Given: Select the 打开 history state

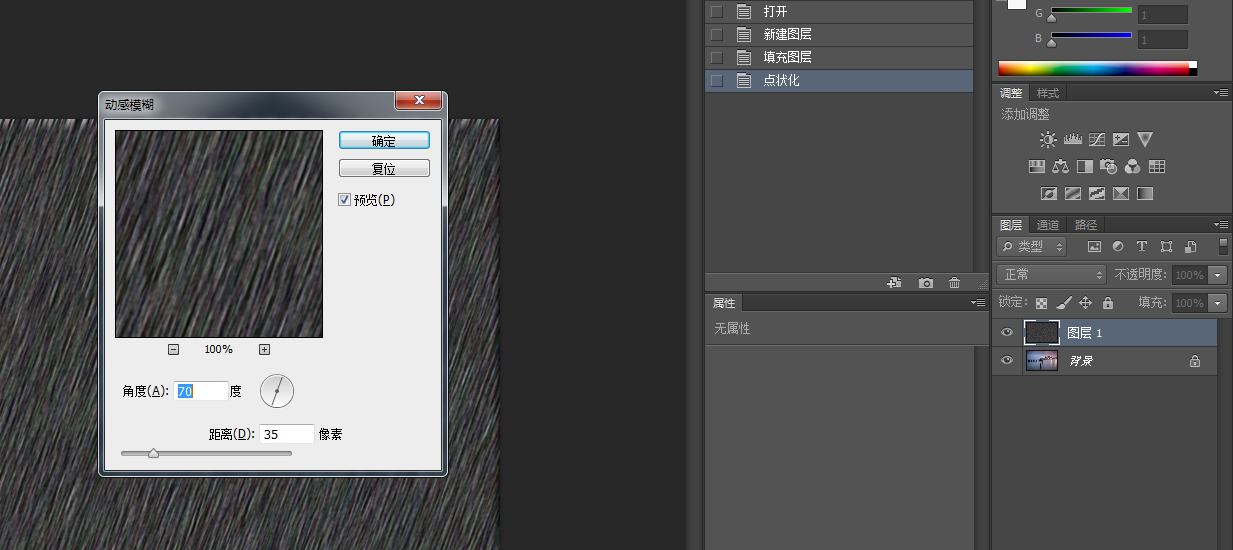Looking at the screenshot, I should (839, 12).
